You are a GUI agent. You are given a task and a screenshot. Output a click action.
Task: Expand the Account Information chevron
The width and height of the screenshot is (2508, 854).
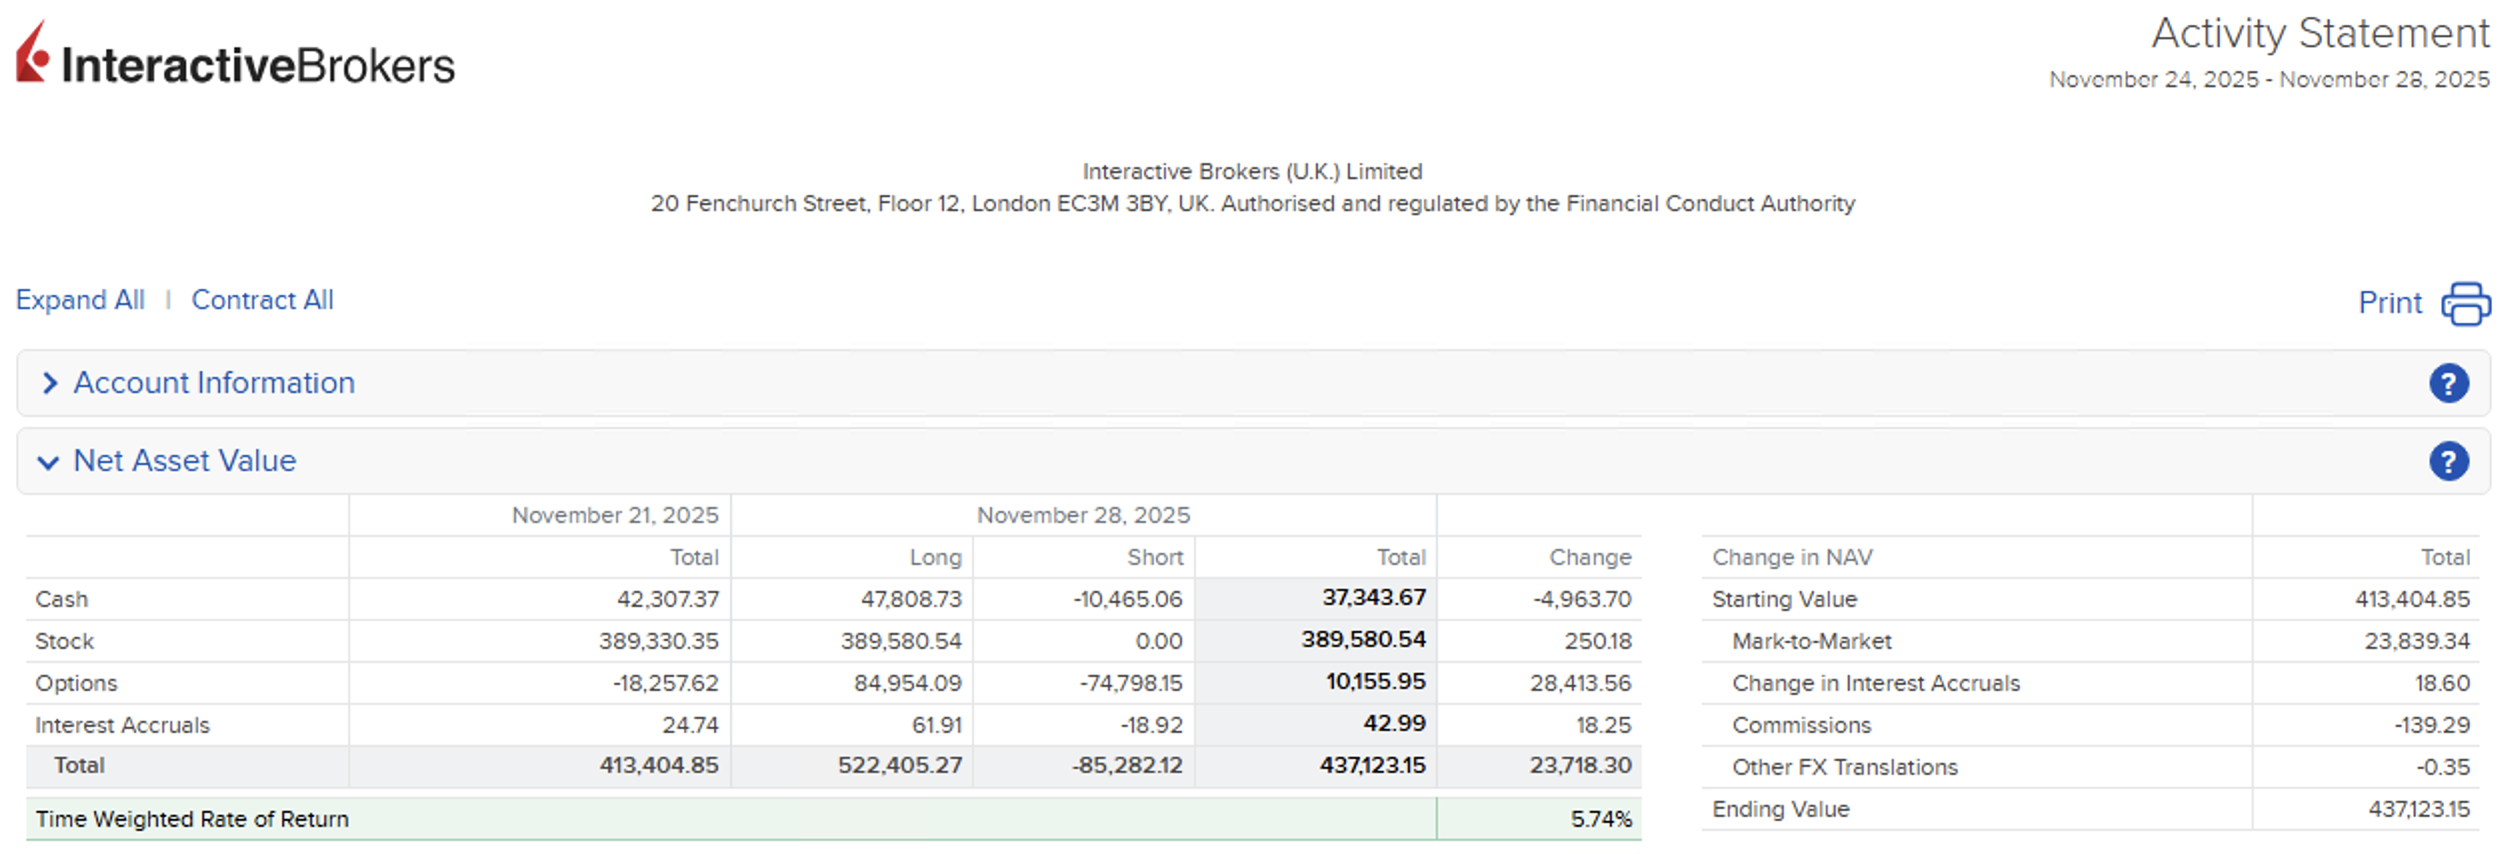point(49,384)
